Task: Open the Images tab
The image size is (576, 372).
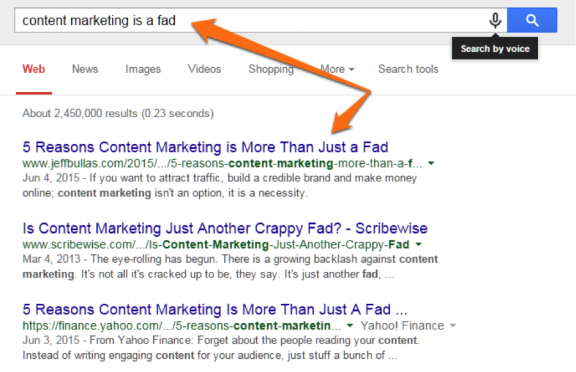Action: [x=143, y=69]
